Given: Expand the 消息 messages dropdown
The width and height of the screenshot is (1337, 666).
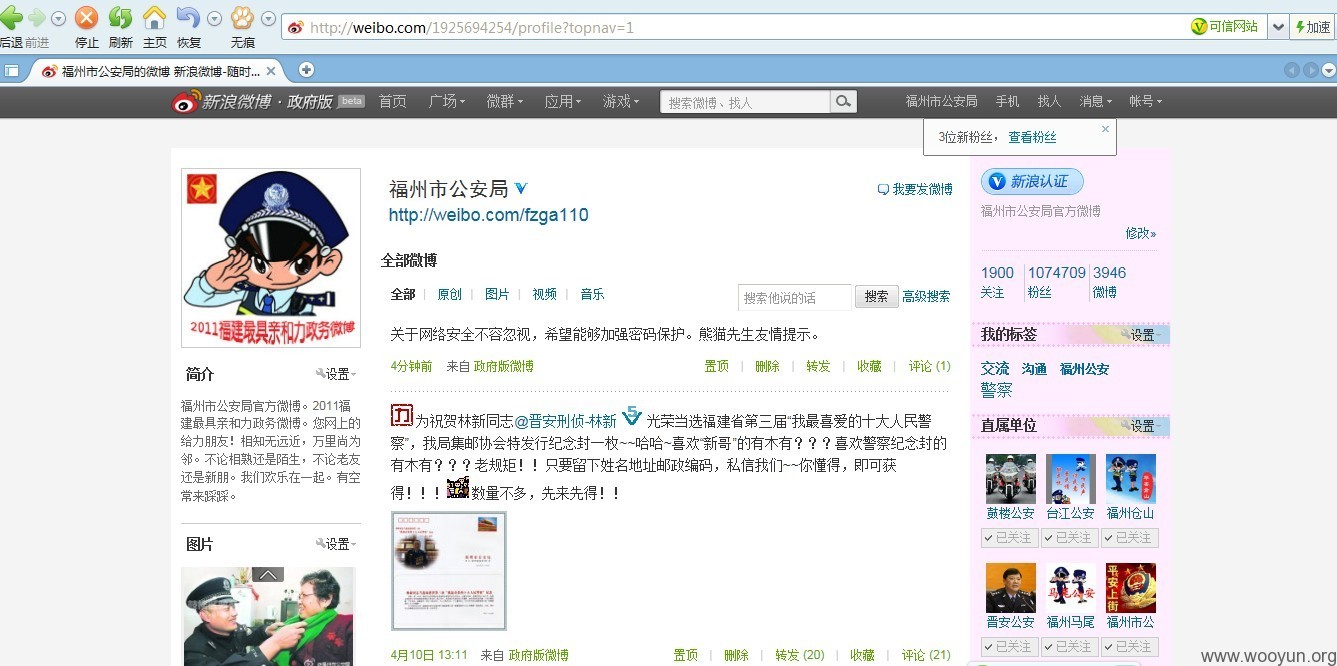Looking at the screenshot, I should point(1094,101).
